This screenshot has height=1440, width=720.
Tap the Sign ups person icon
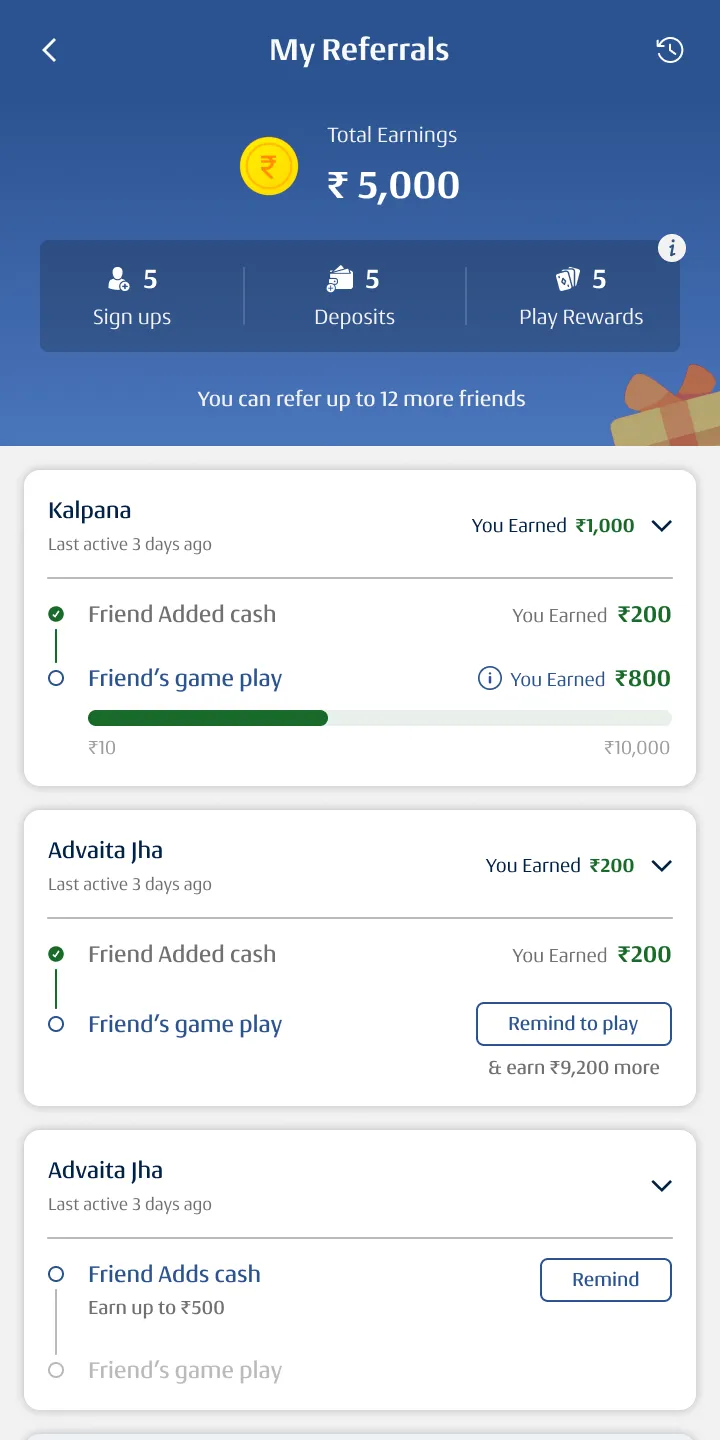click(119, 279)
